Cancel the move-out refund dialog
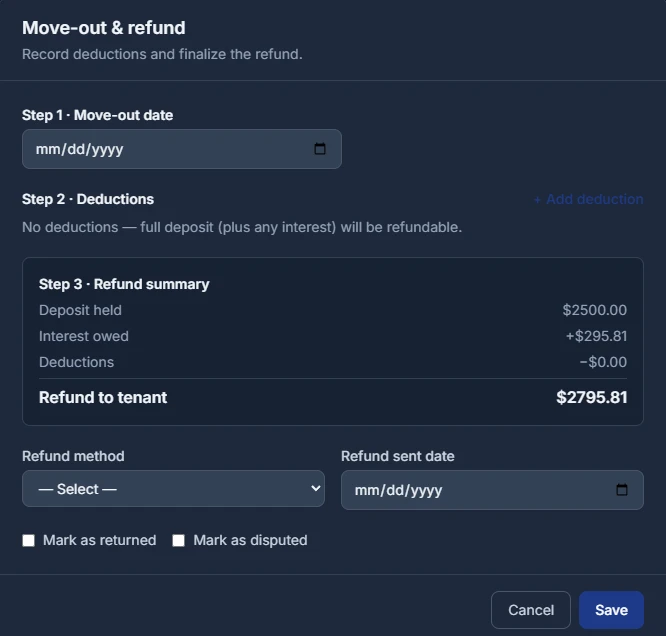This screenshot has height=636, width=666. tap(531, 610)
